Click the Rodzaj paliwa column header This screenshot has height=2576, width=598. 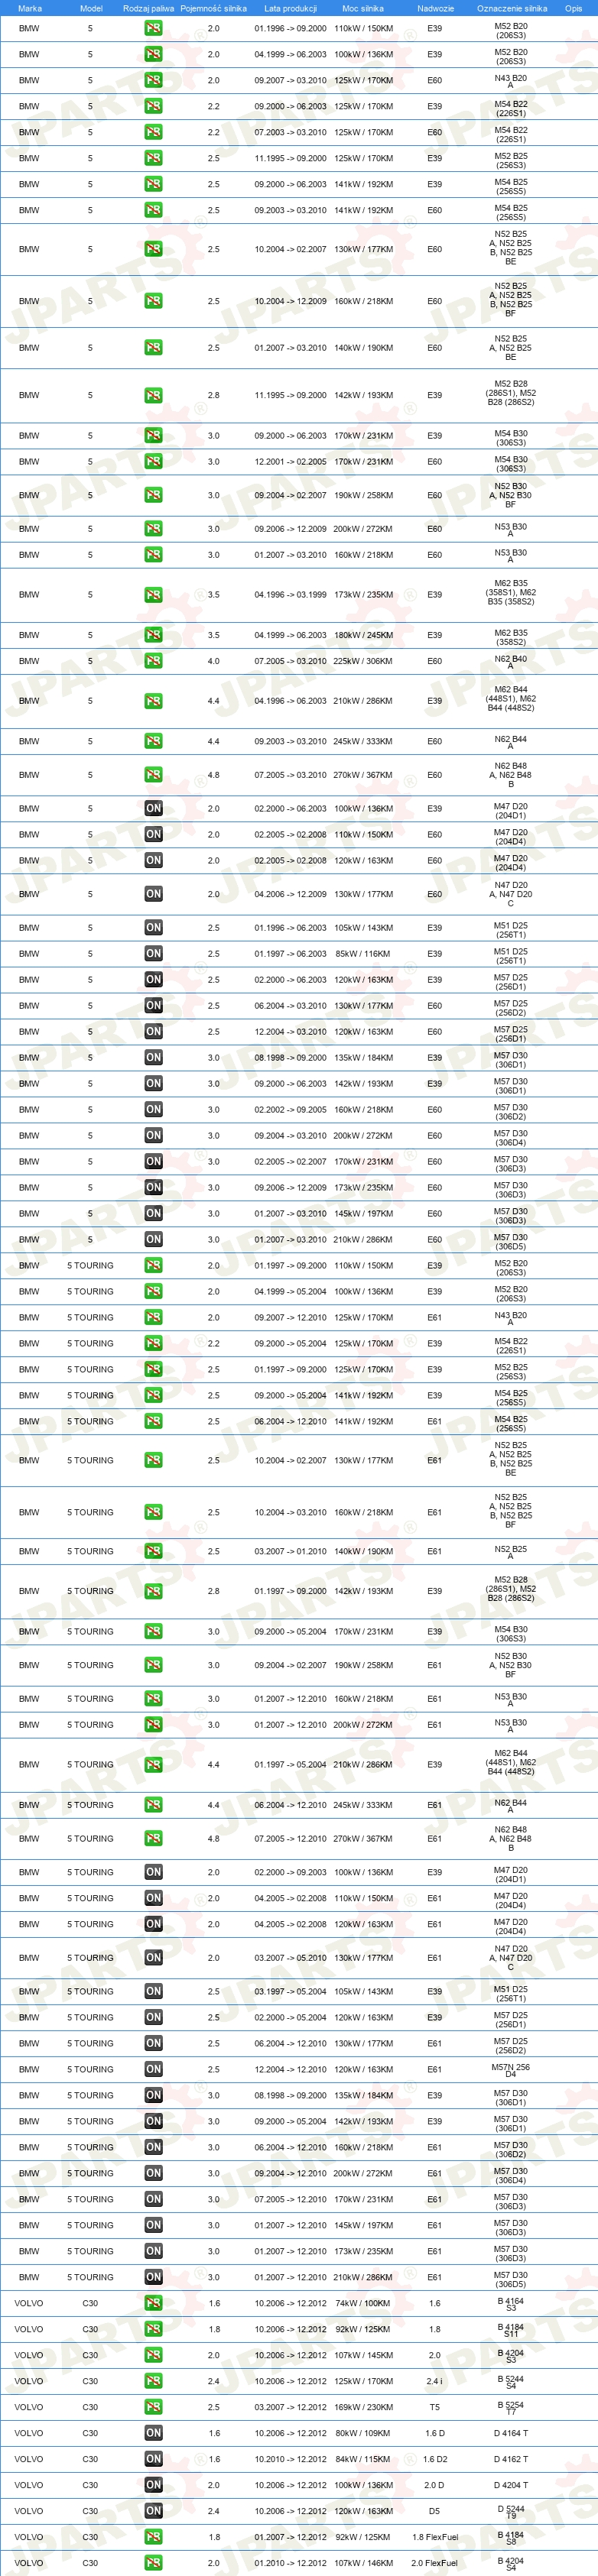click(148, 8)
